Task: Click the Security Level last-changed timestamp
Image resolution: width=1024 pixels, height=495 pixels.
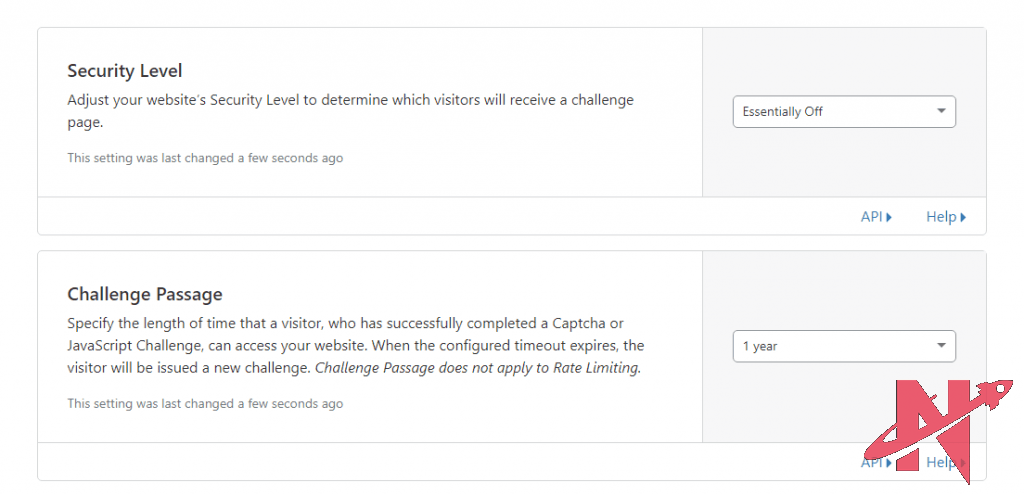Action: 205,158
